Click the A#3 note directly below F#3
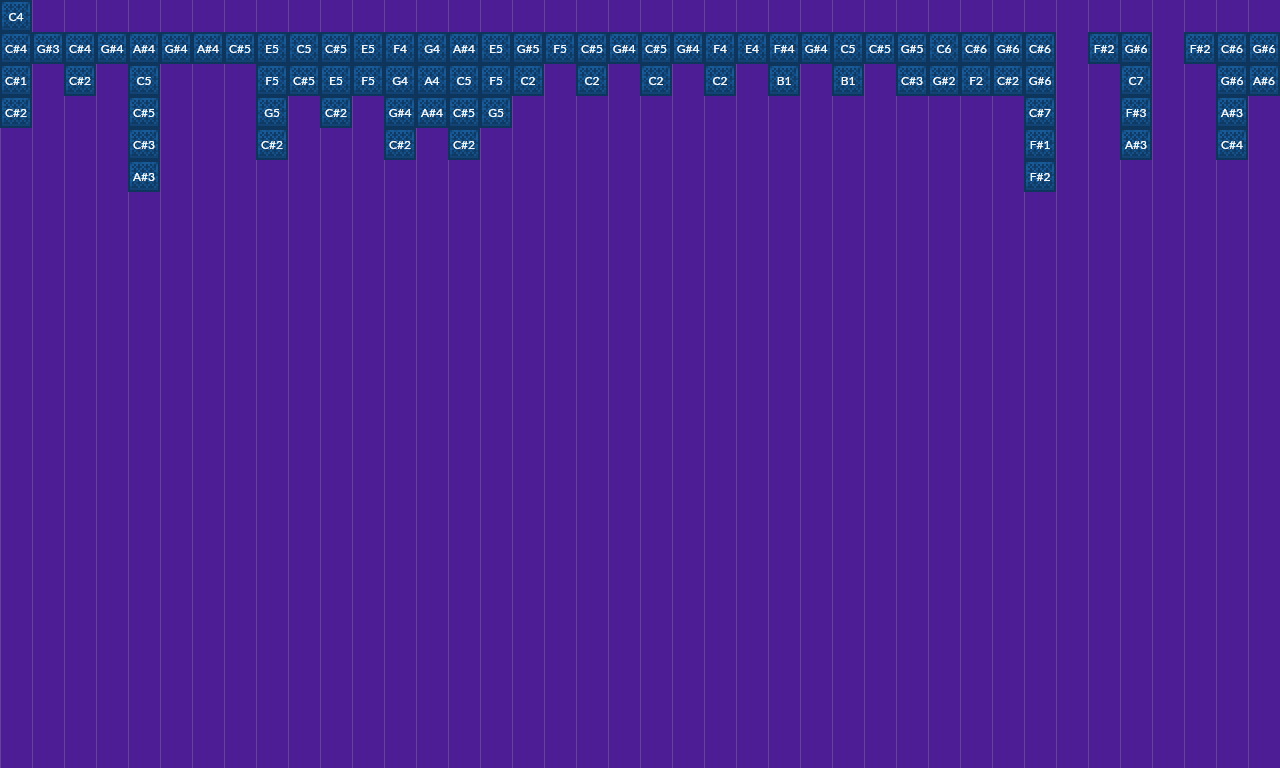The image size is (1280, 768). pyautogui.click(x=1136, y=144)
